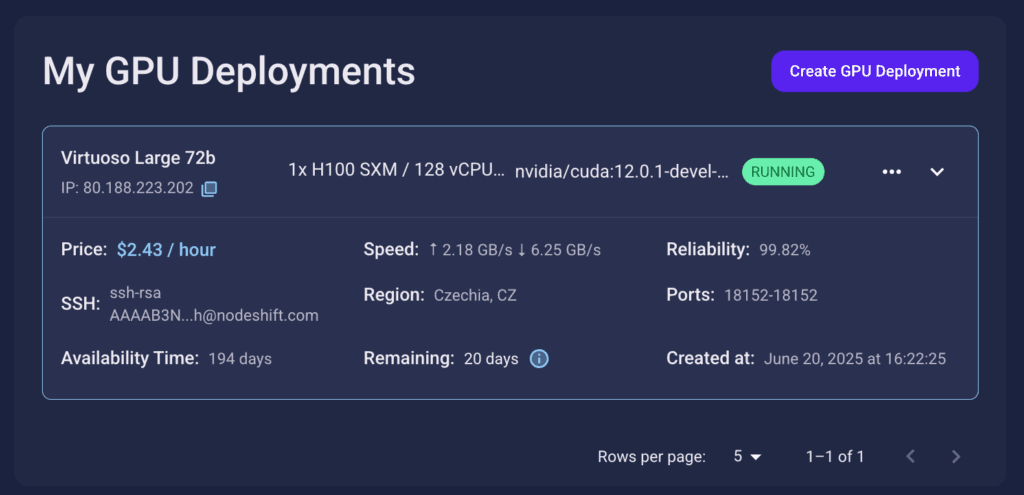Screen dimensions: 1024x495
Task: Click the IP 80.188.223.202 text
Action: pos(127,189)
